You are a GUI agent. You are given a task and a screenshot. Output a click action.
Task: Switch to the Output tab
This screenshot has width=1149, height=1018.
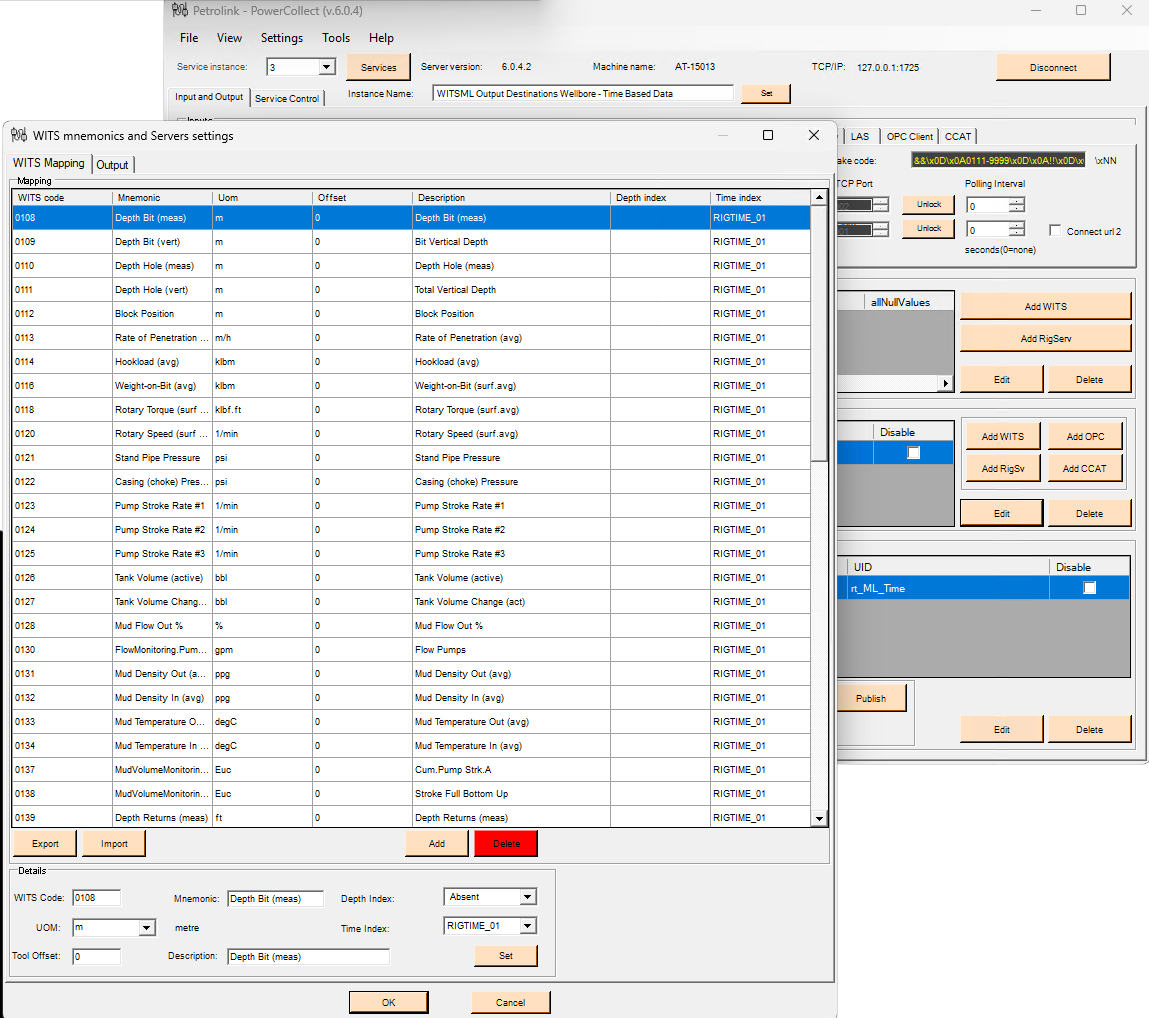click(x=113, y=164)
